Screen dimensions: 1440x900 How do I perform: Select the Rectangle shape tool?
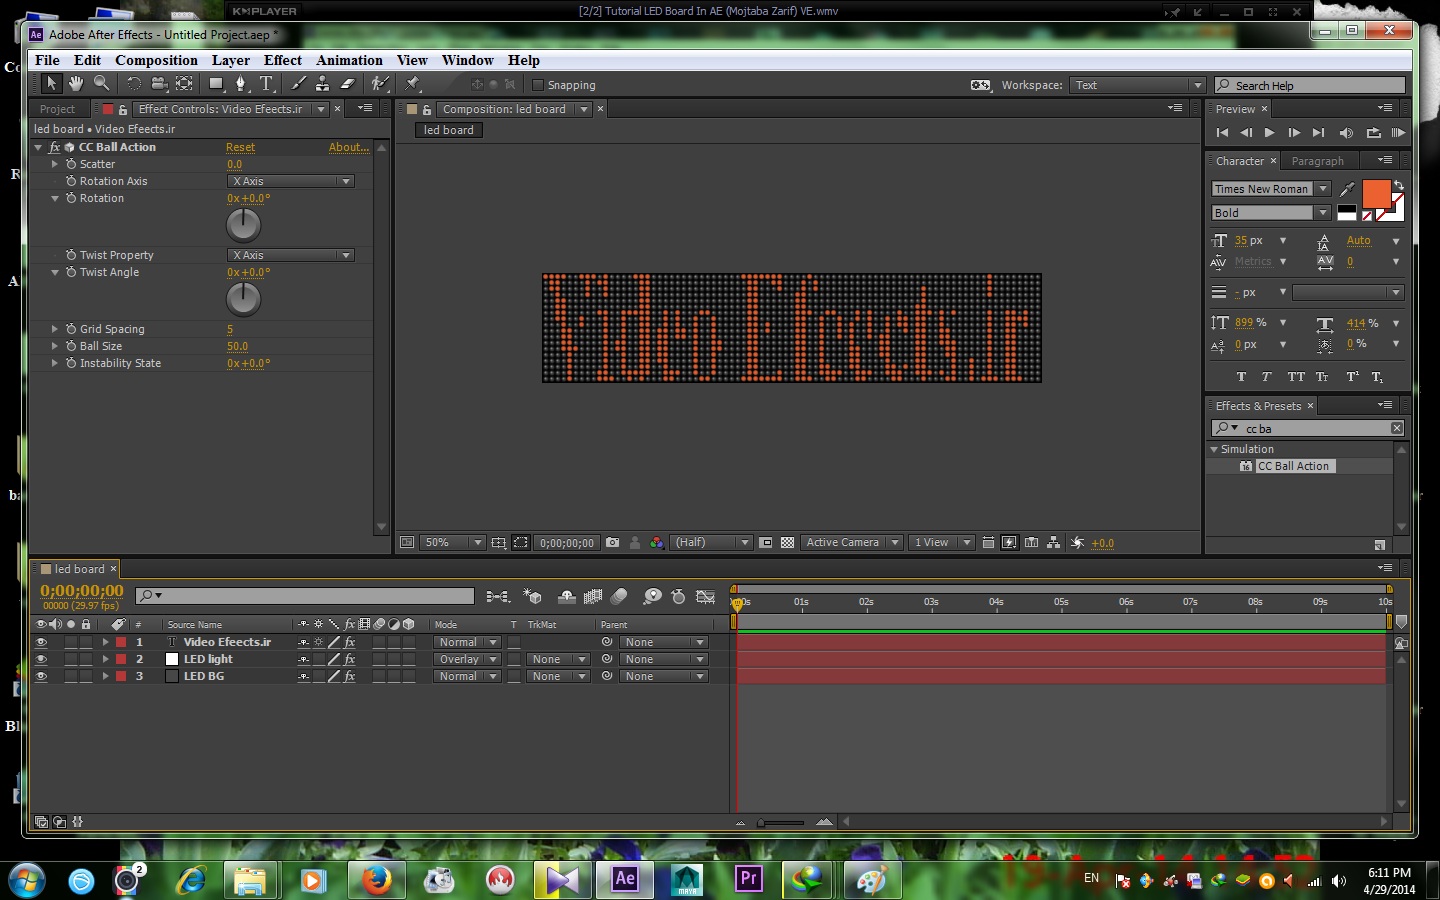pyautogui.click(x=216, y=84)
